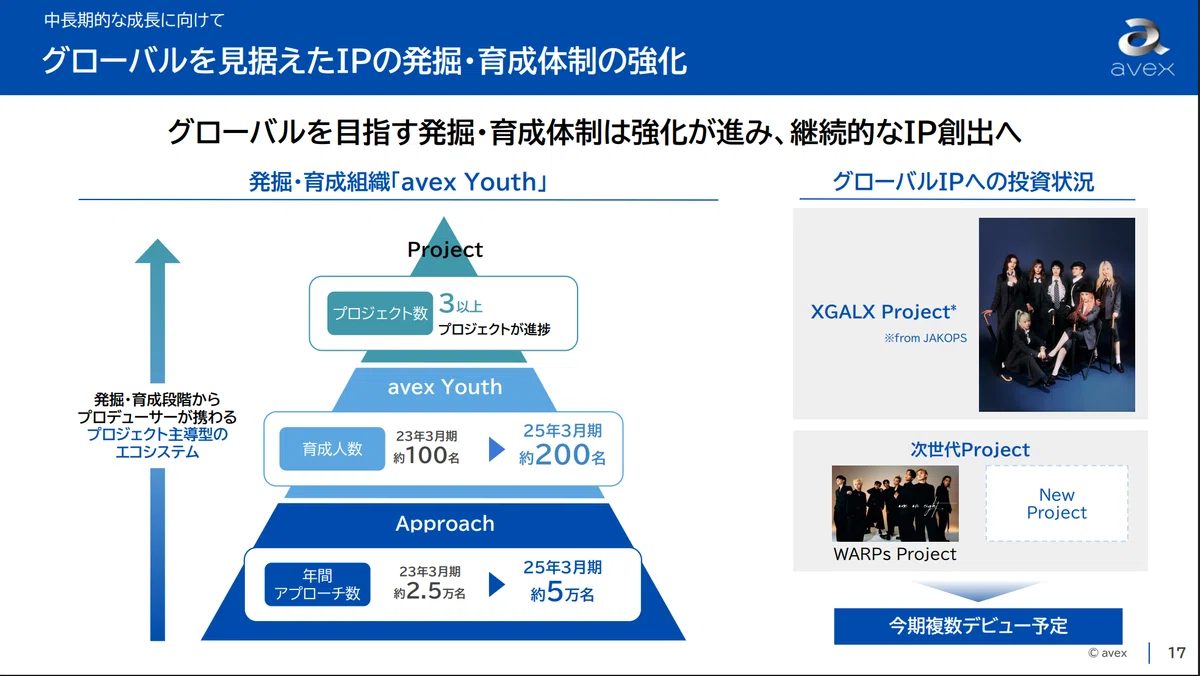
Task: Click the 約2.5万名 approach value
Action: click(430, 592)
